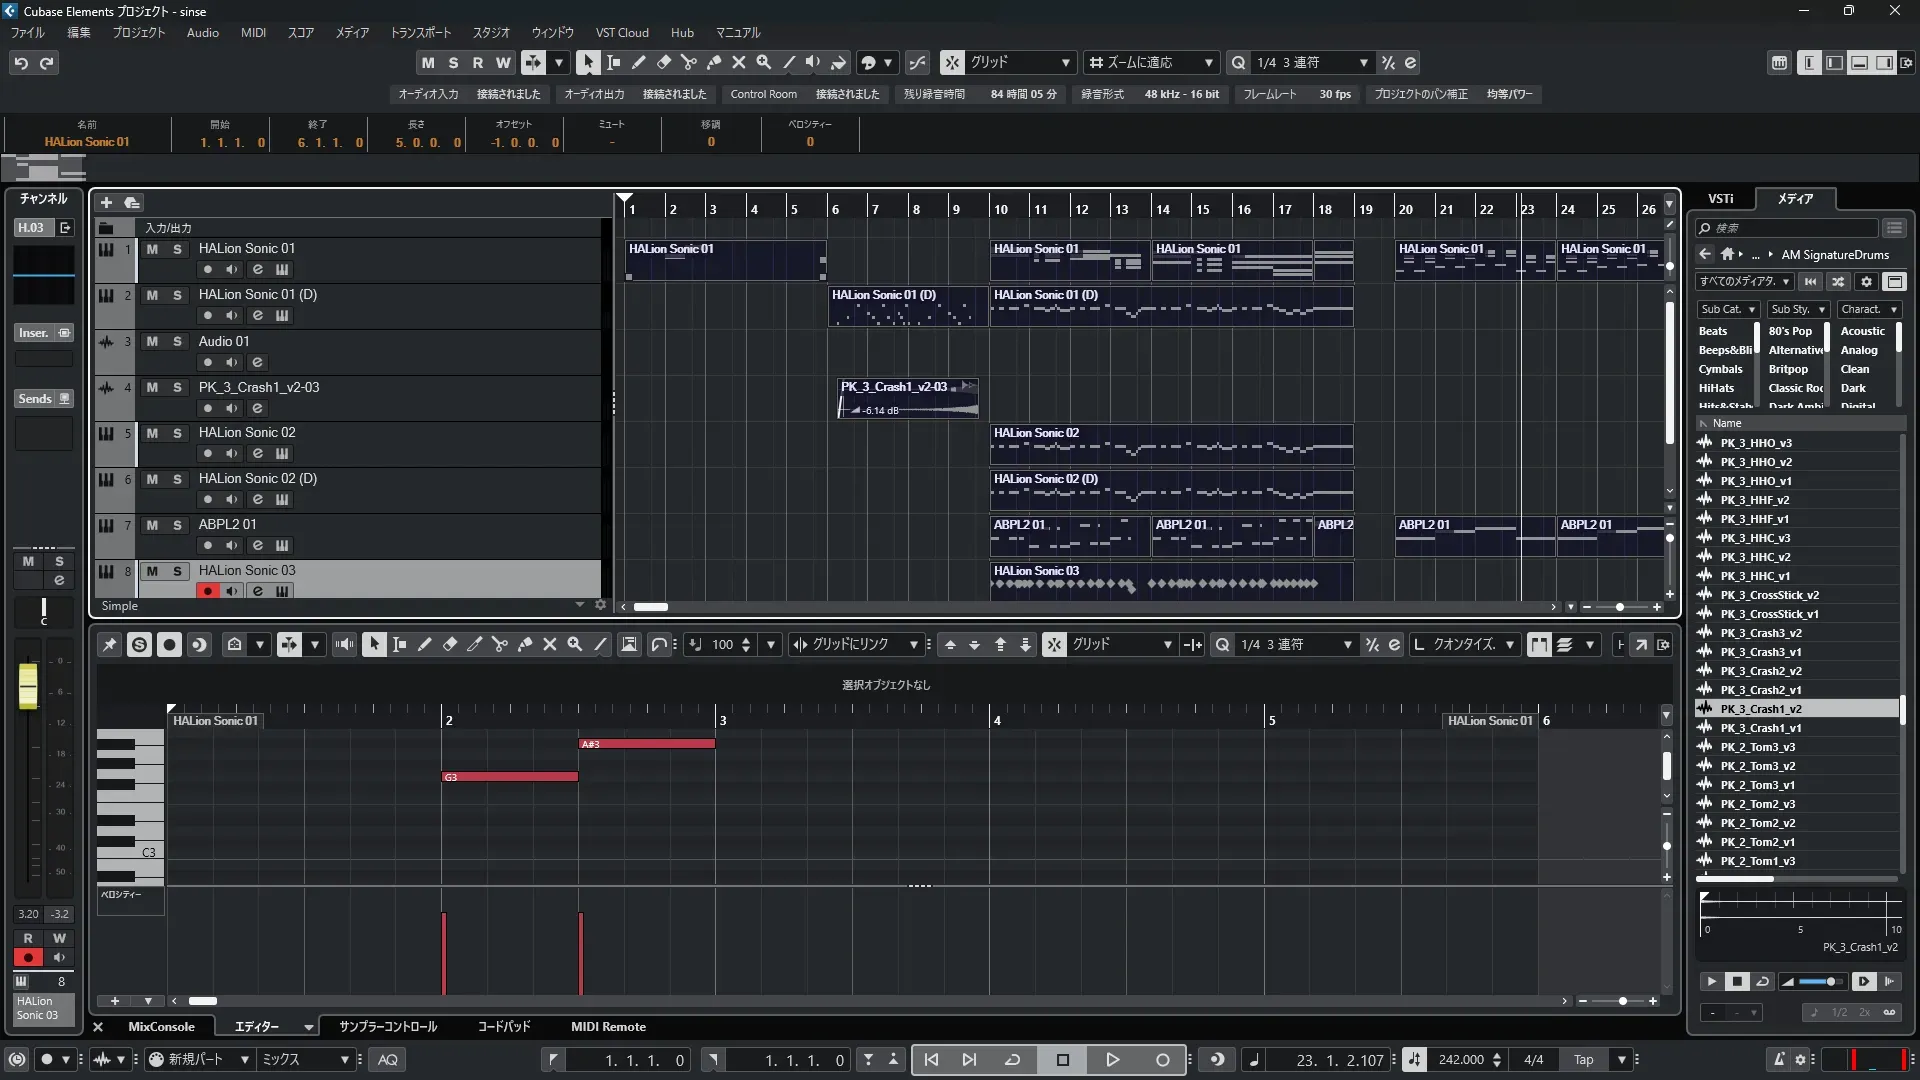Select the Zoom tool in main toolbar

coord(764,63)
